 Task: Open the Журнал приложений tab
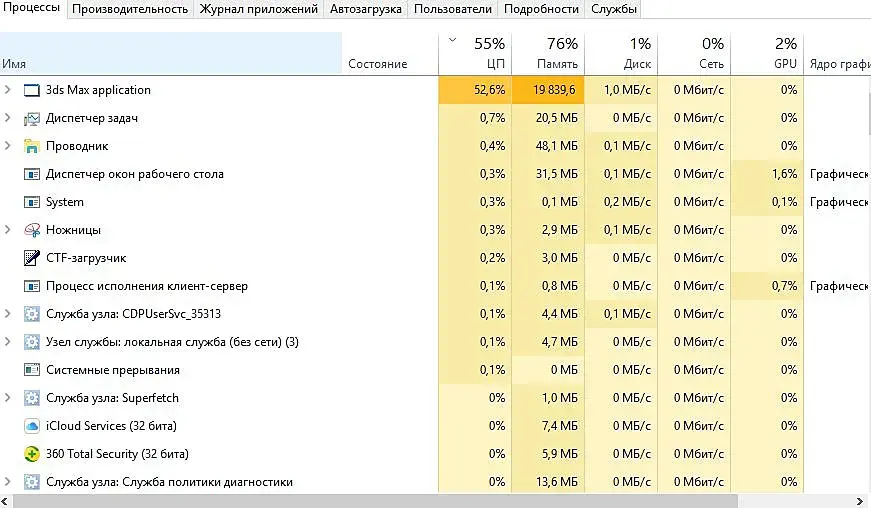(259, 9)
